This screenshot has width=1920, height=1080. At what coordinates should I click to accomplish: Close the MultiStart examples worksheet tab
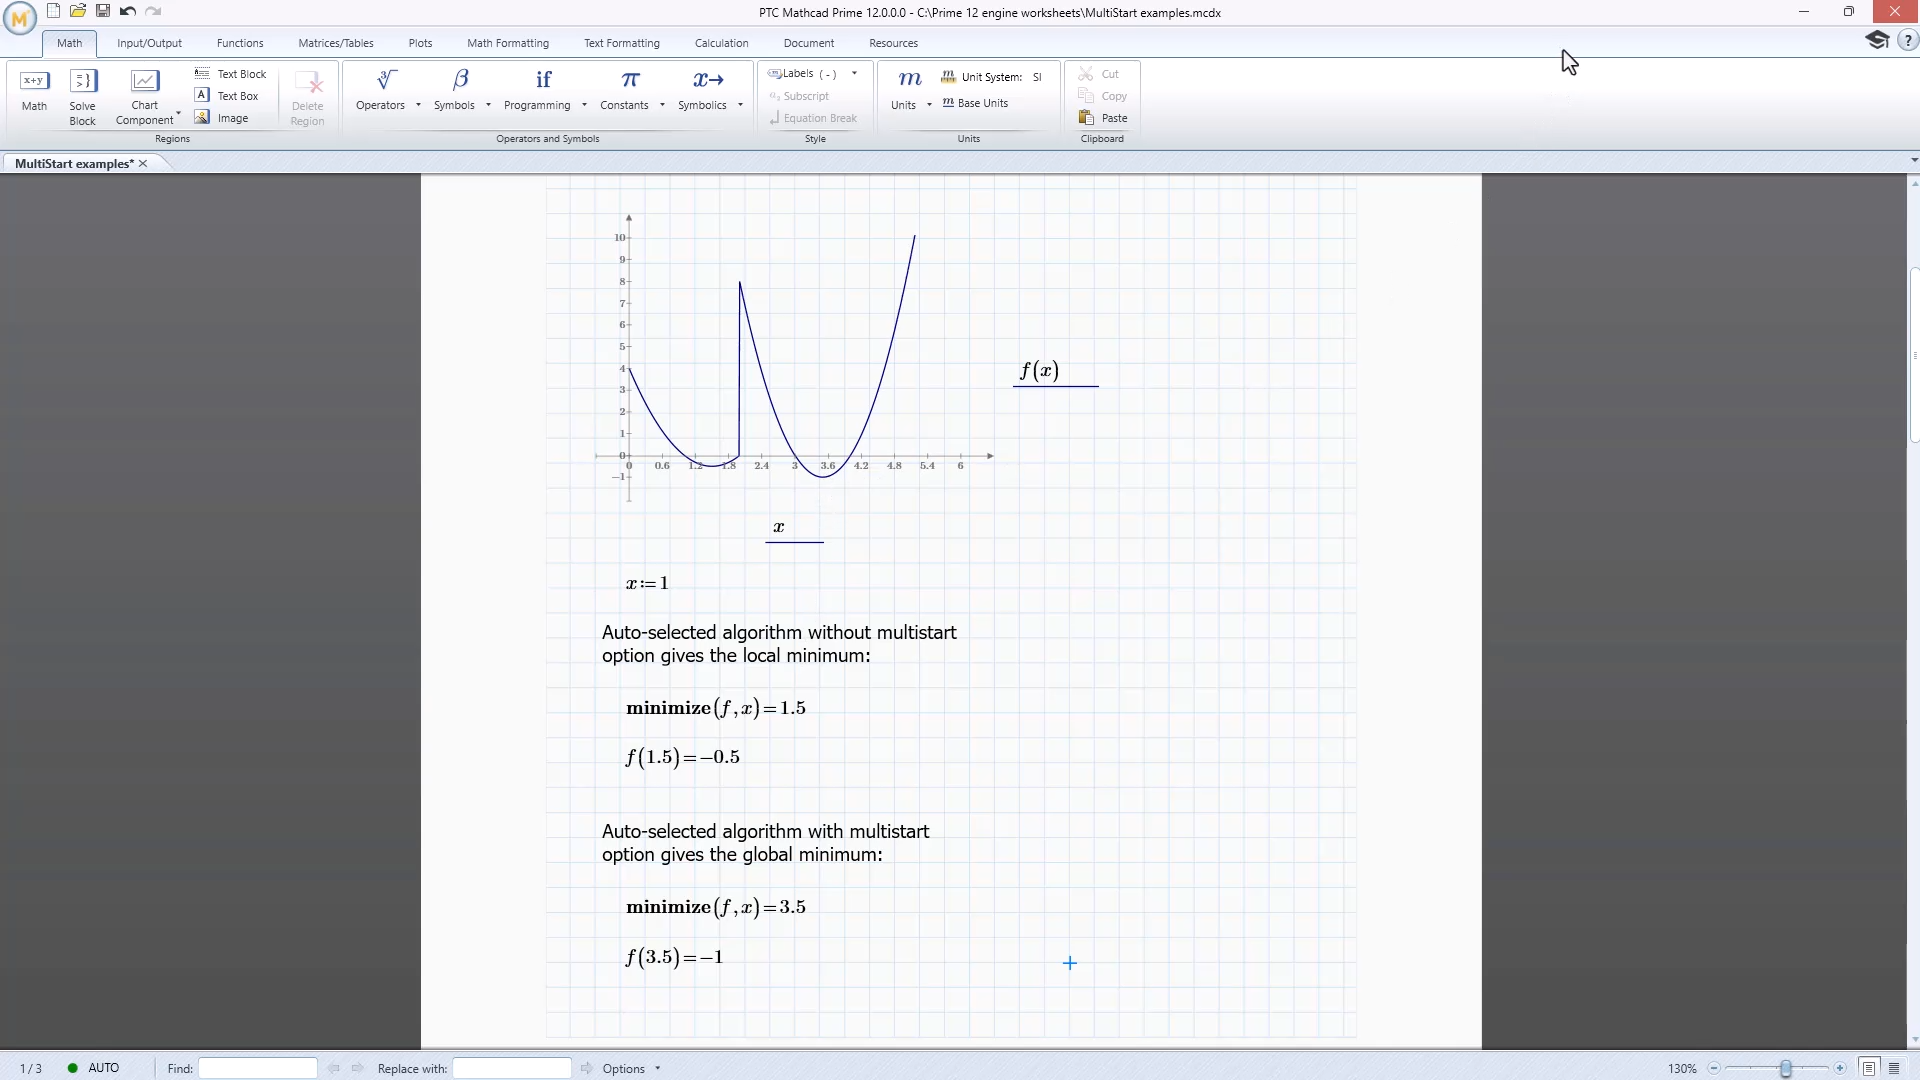tap(143, 164)
